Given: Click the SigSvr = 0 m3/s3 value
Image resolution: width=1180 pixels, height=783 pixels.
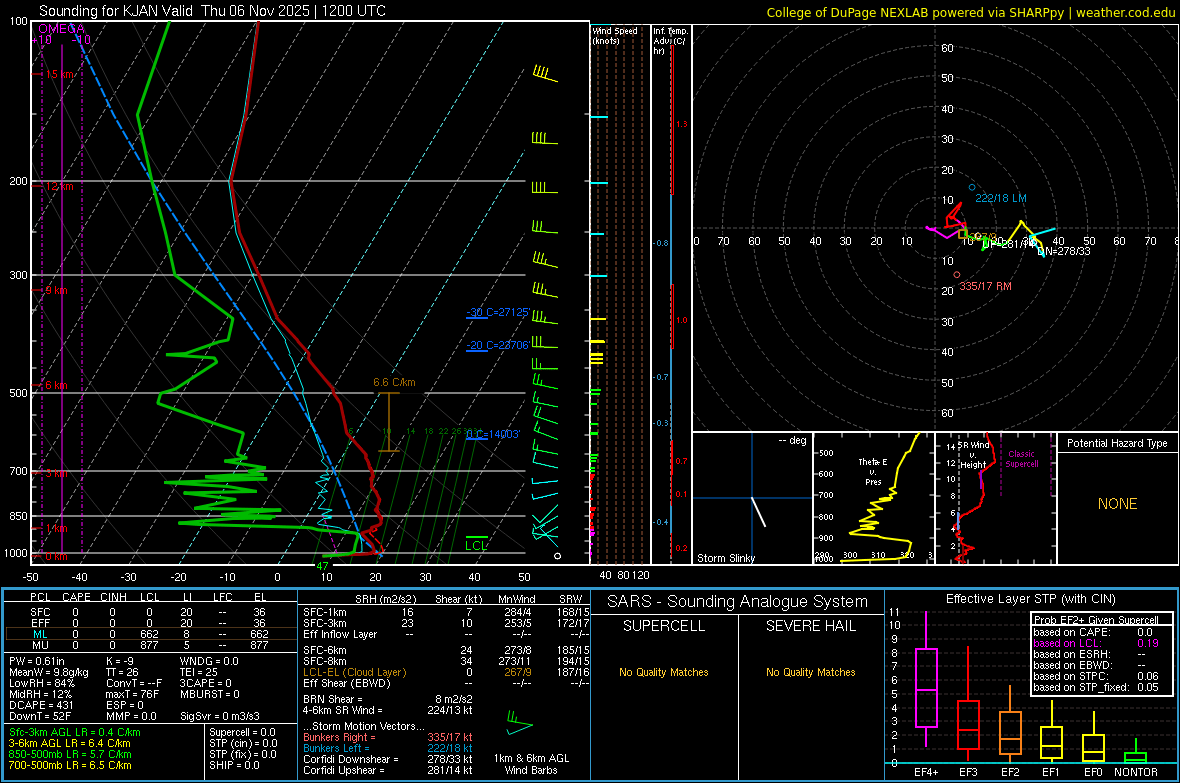Looking at the screenshot, I should [x=220, y=716].
